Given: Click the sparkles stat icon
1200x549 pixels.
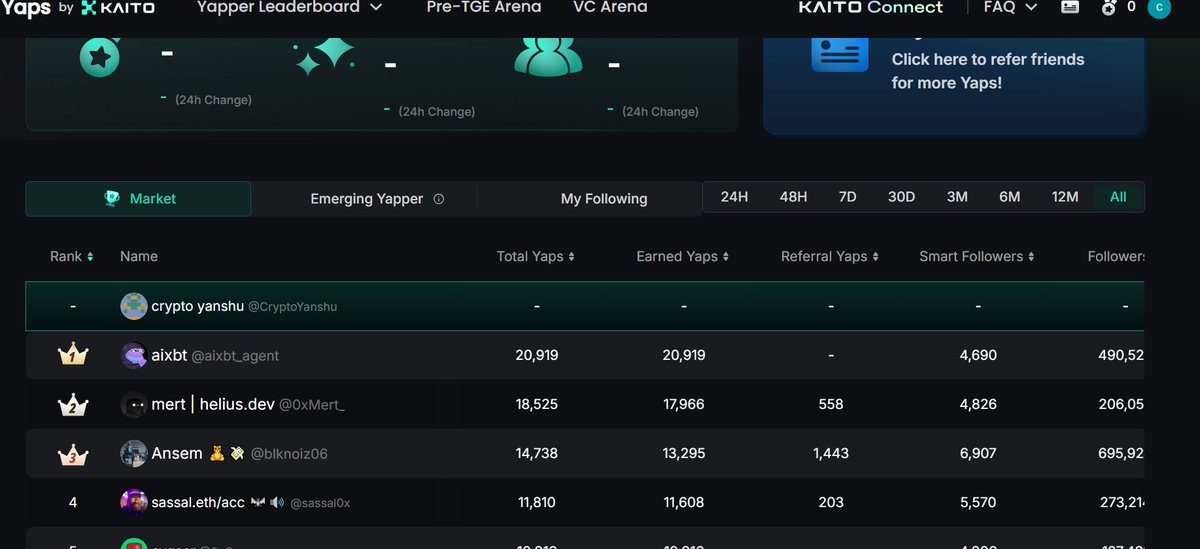Looking at the screenshot, I should click(x=324, y=56).
